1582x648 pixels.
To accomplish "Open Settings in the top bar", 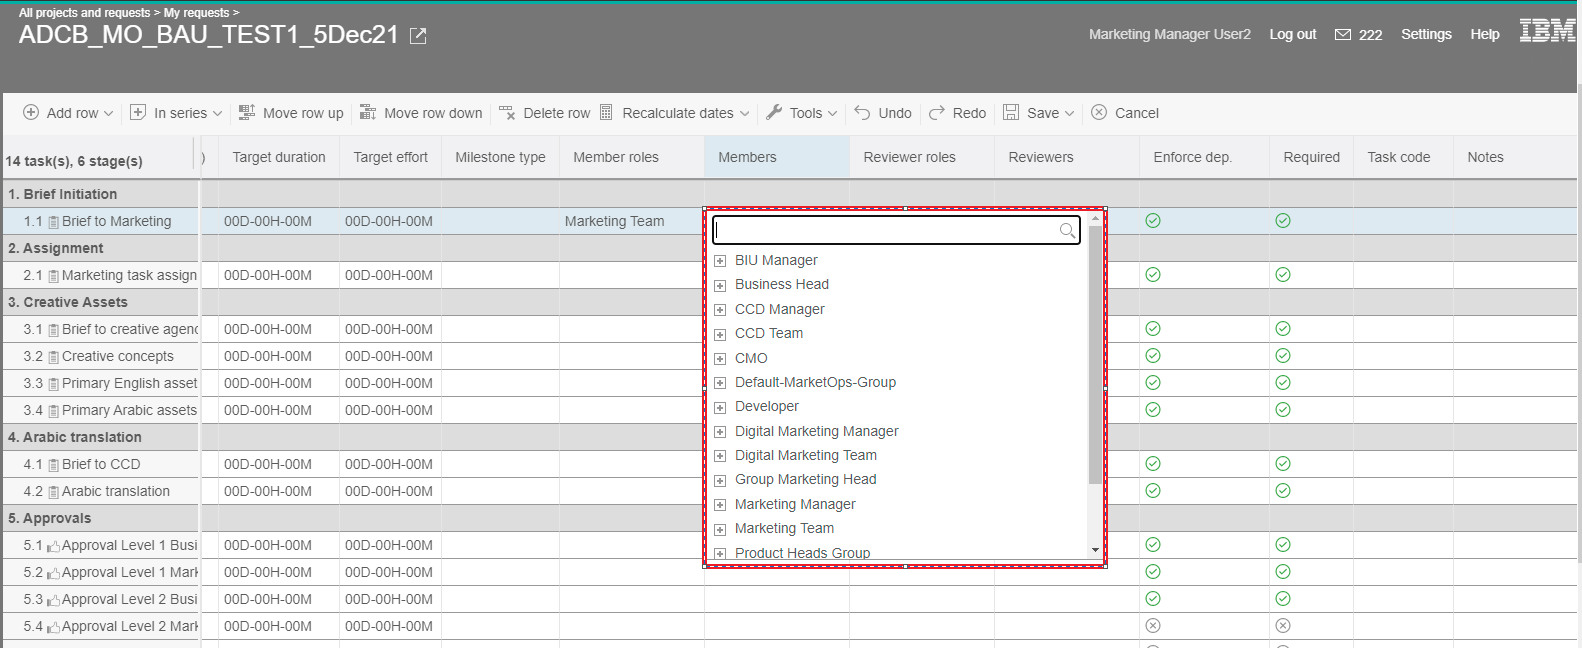I will coord(1425,34).
